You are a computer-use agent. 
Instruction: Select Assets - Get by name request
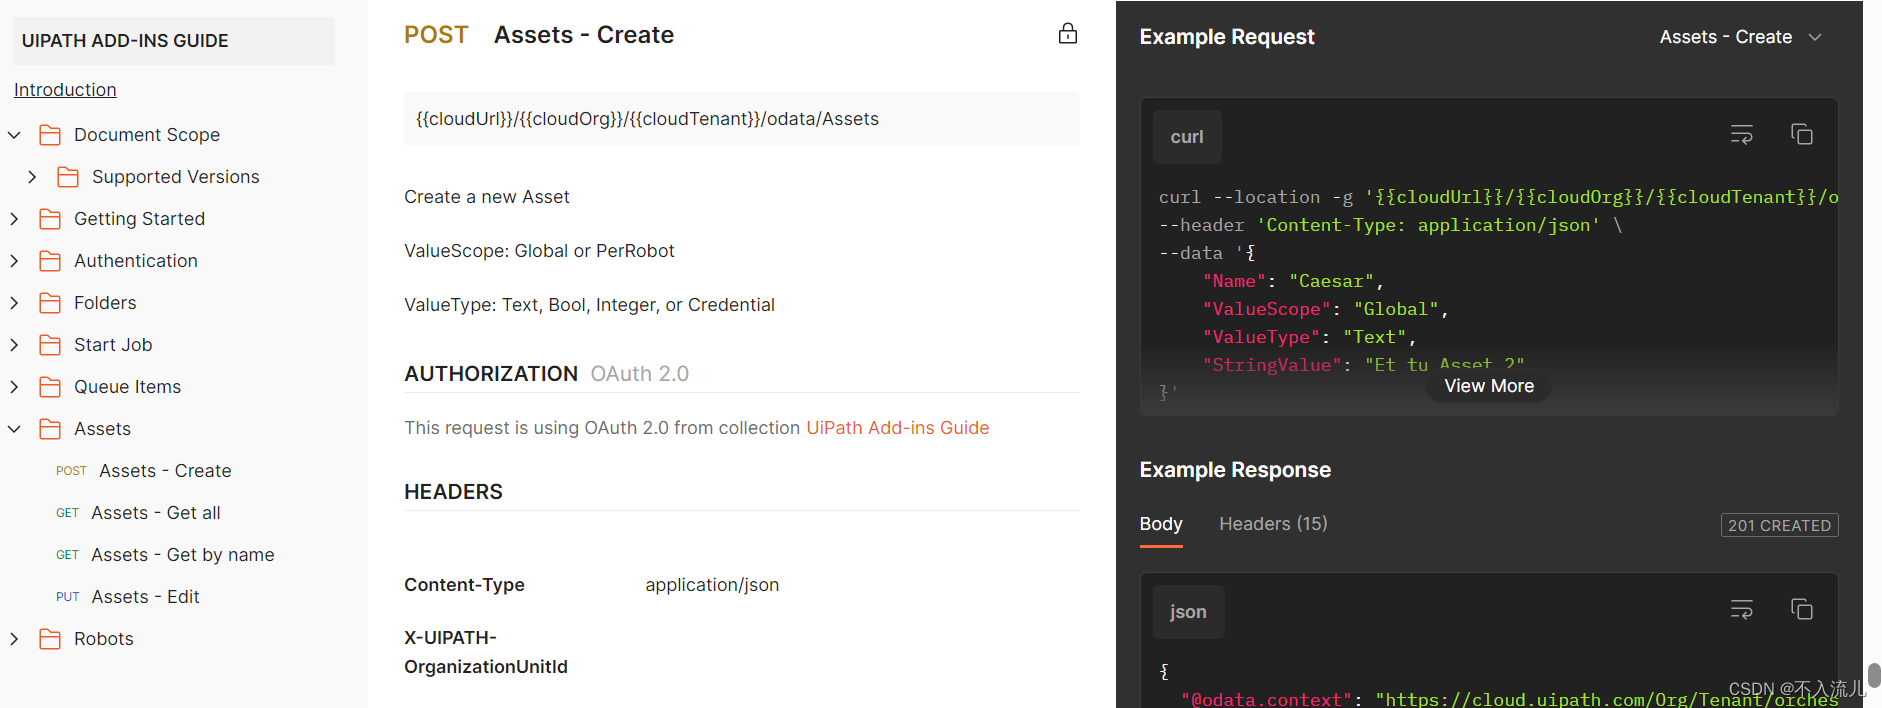(182, 555)
